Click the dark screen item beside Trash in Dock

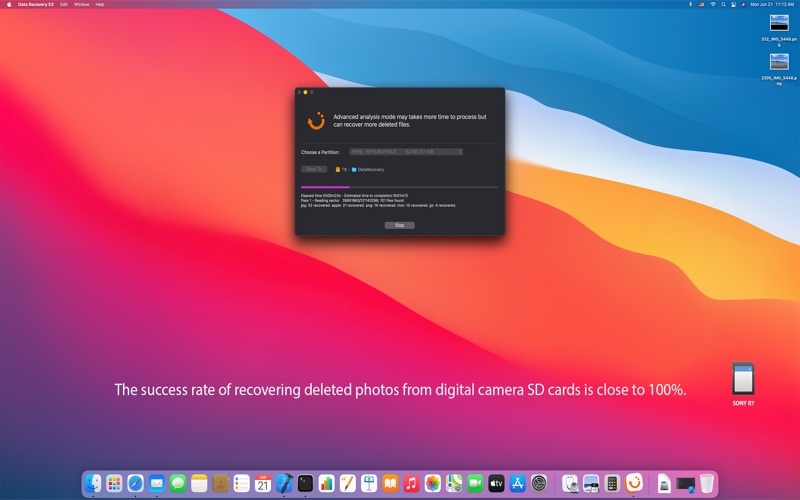[x=685, y=484]
